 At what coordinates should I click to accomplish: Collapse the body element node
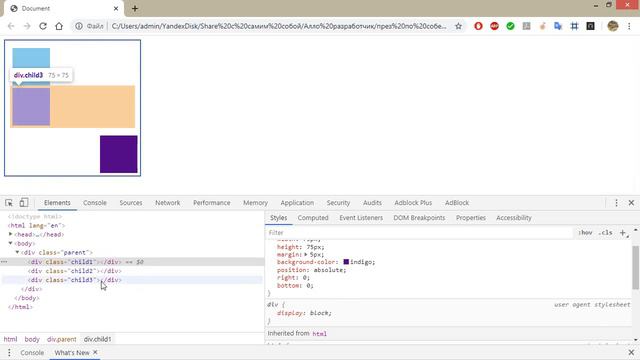[x=11, y=243]
